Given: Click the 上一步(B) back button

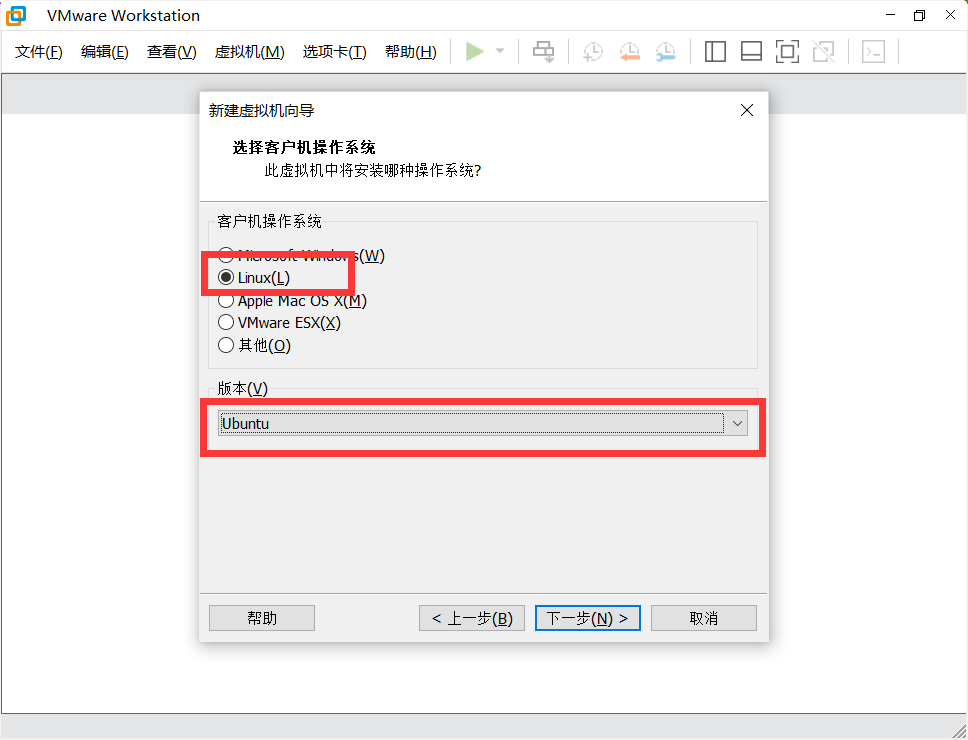Looking at the screenshot, I should [x=472, y=618].
